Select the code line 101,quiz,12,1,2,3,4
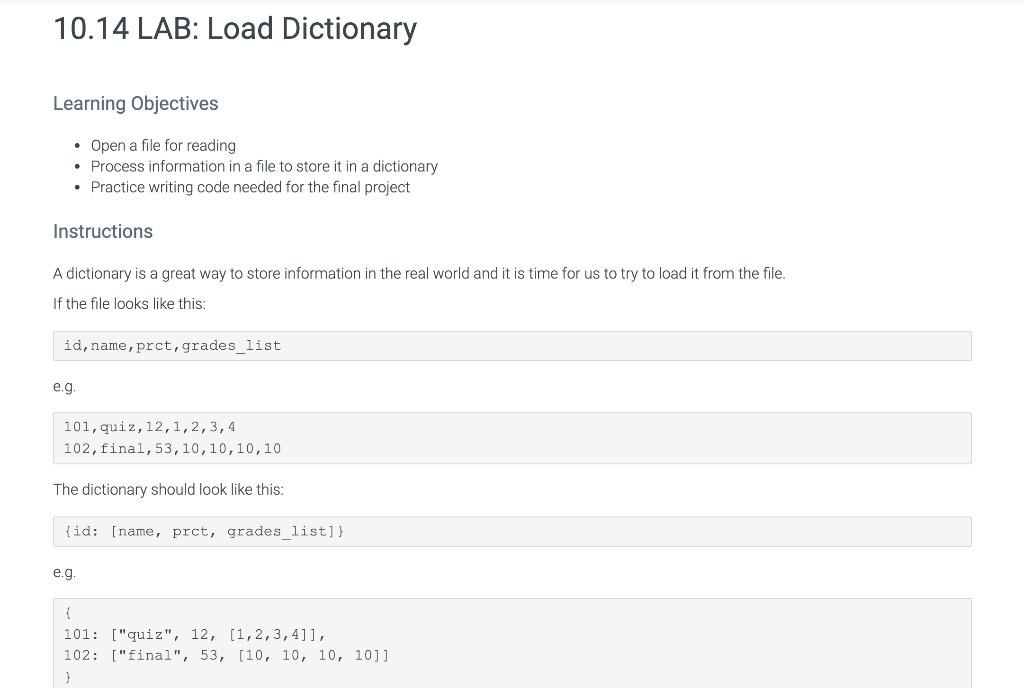1024x688 pixels. tap(149, 426)
